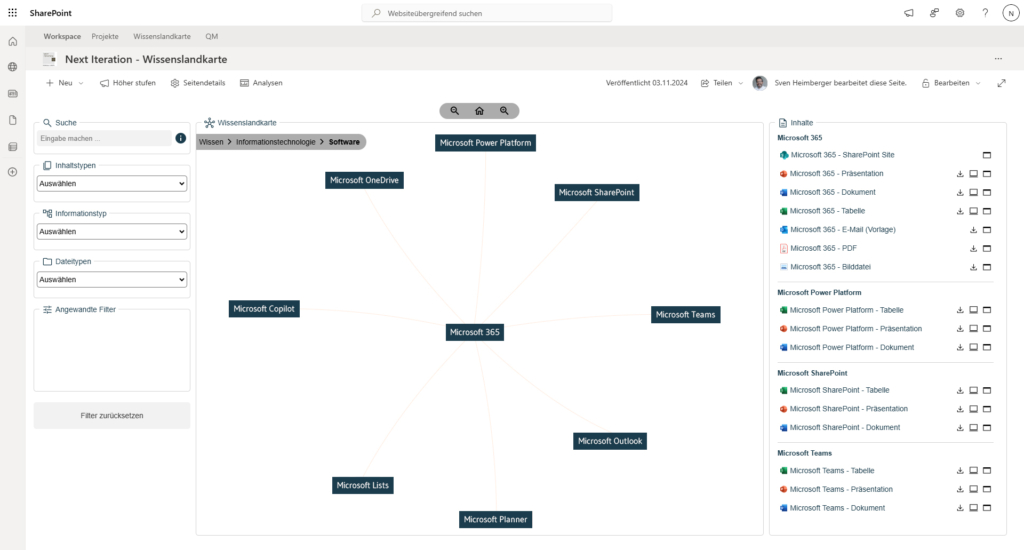Open the files page icon in left rail
1024x550 pixels.
click(x=12, y=120)
